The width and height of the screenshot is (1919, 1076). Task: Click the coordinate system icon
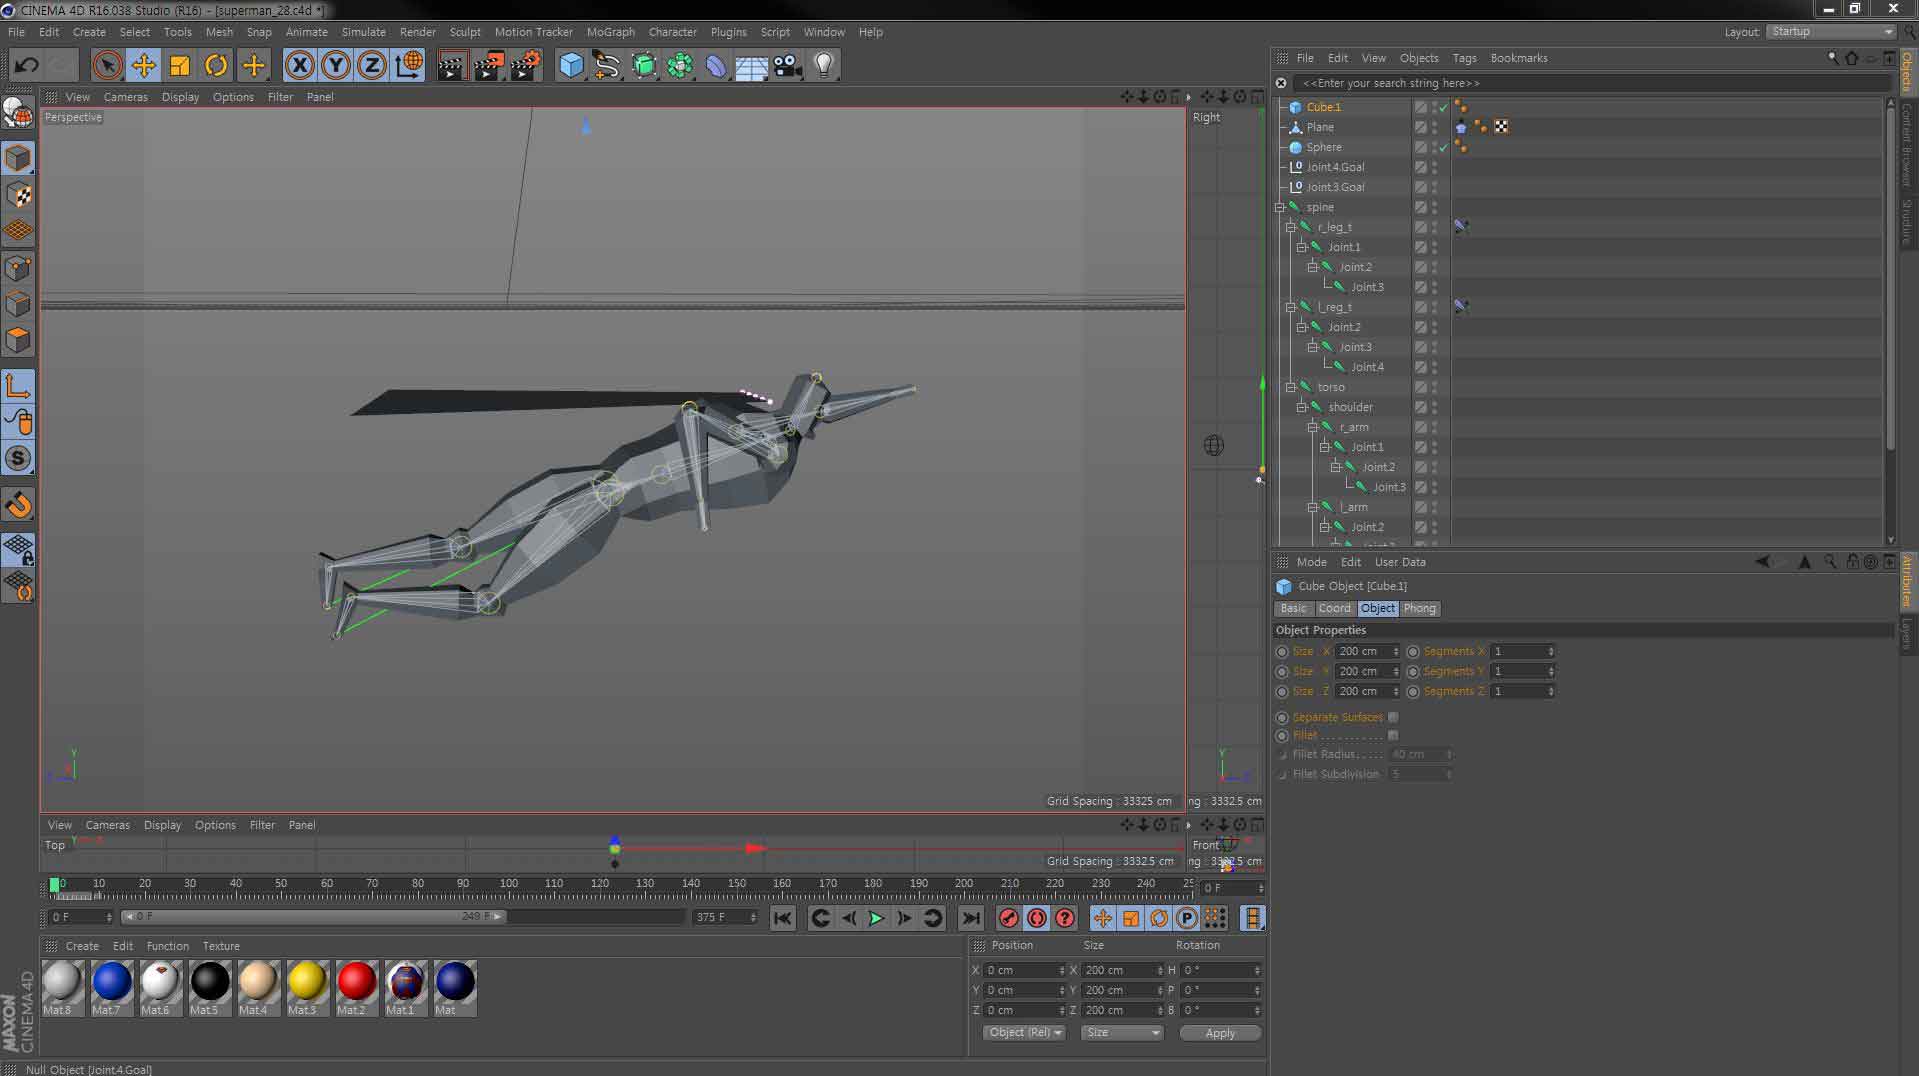[408, 66]
